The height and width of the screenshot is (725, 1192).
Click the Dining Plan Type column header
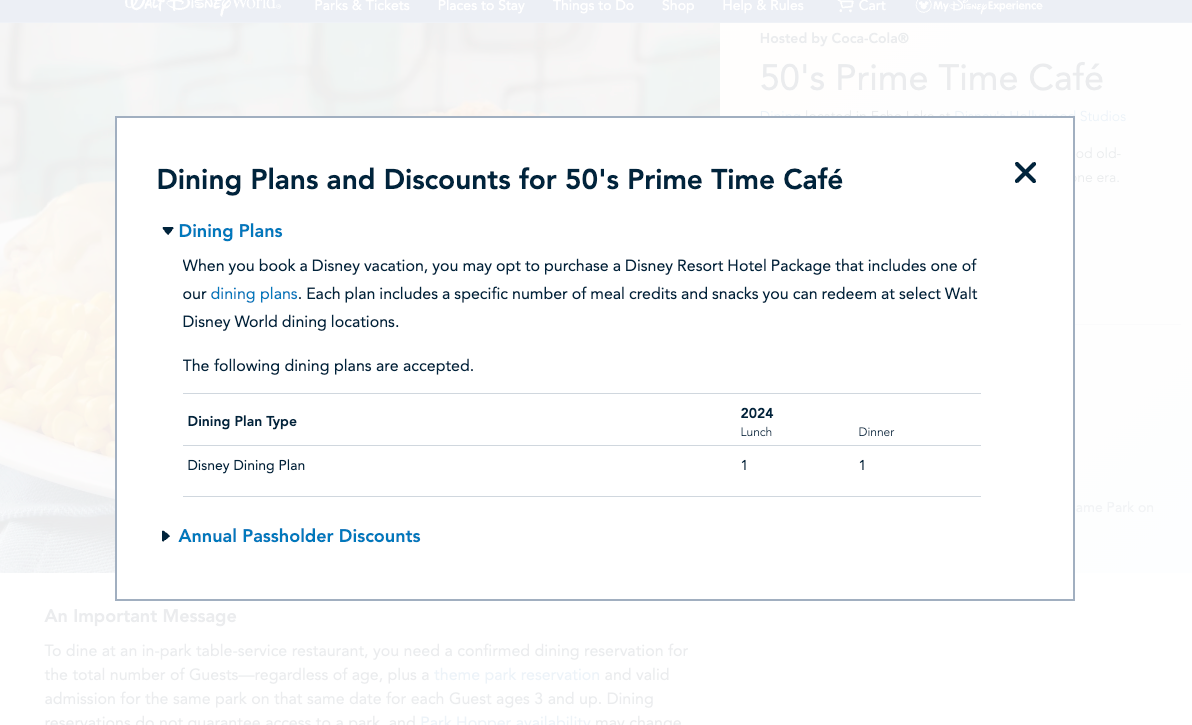[x=242, y=421]
